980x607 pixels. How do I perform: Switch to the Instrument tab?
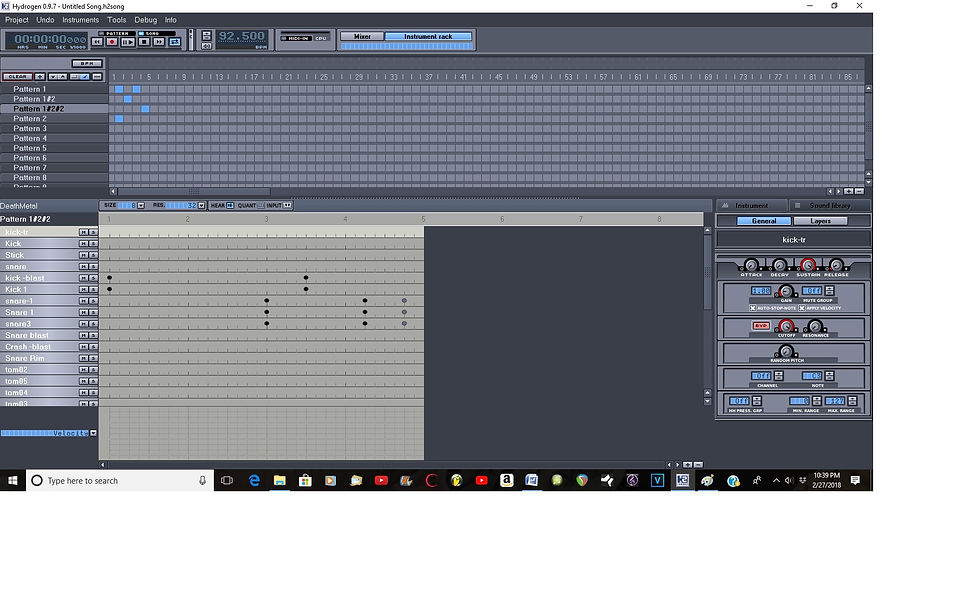[752, 205]
